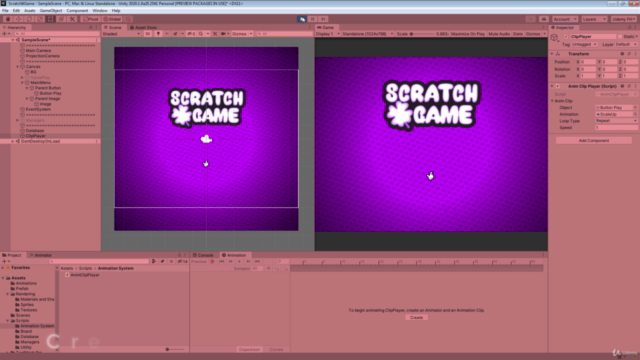Select the Hand tool in the toolbar
Image resolution: width=640 pixels, height=360 pixels.
[8, 19]
